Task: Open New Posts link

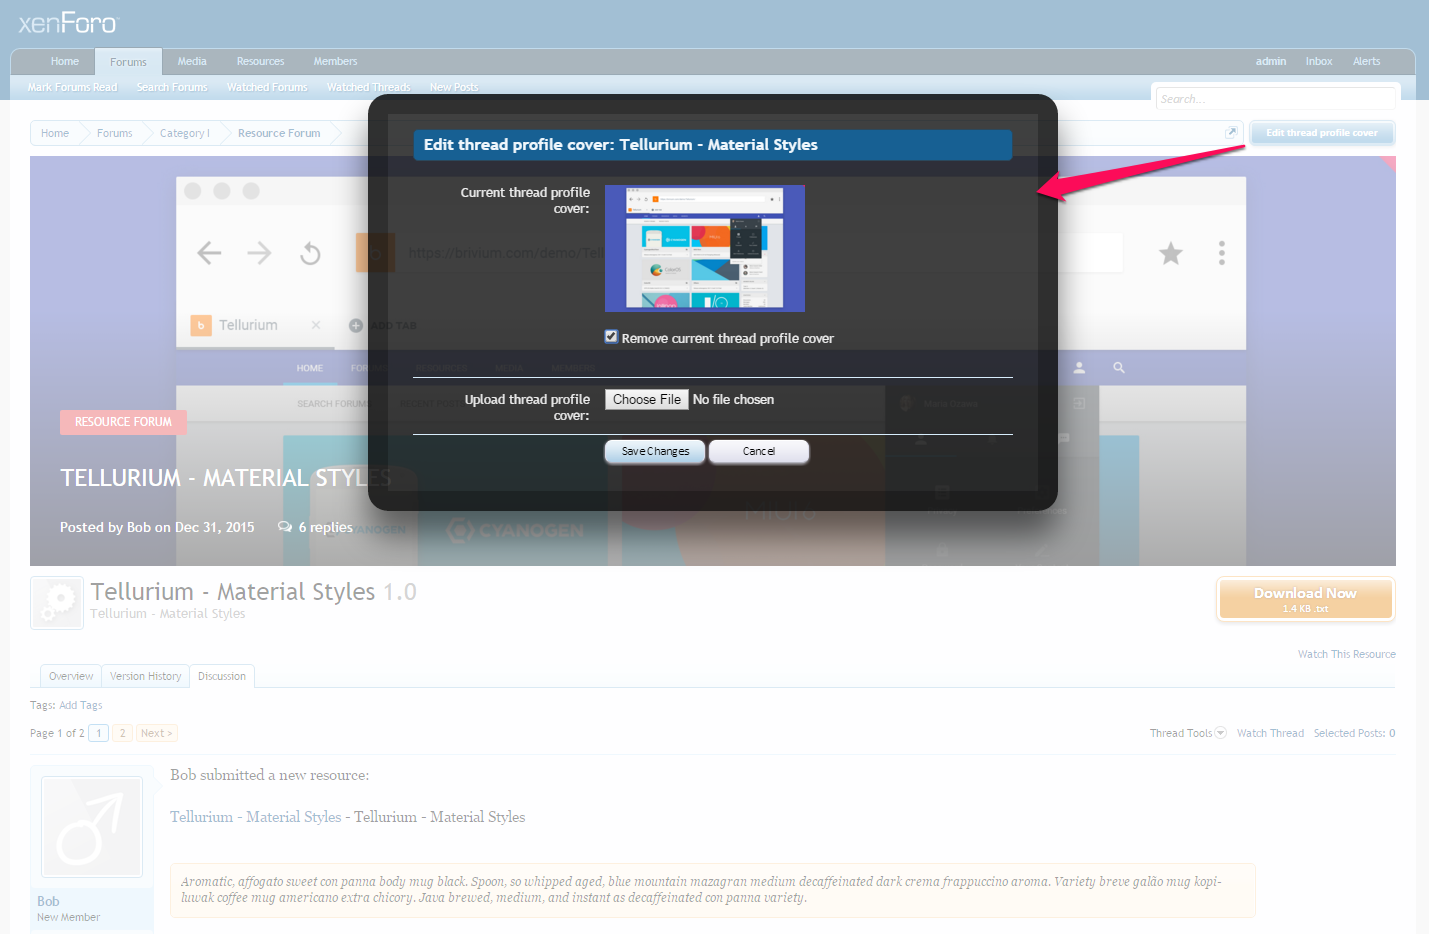Action: [454, 87]
